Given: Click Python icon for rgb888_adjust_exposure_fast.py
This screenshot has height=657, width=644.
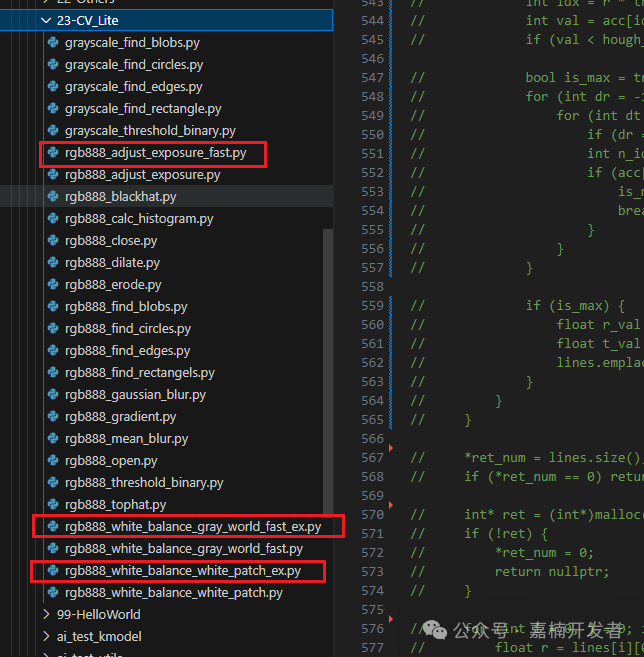Looking at the screenshot, I should [53, 153].
